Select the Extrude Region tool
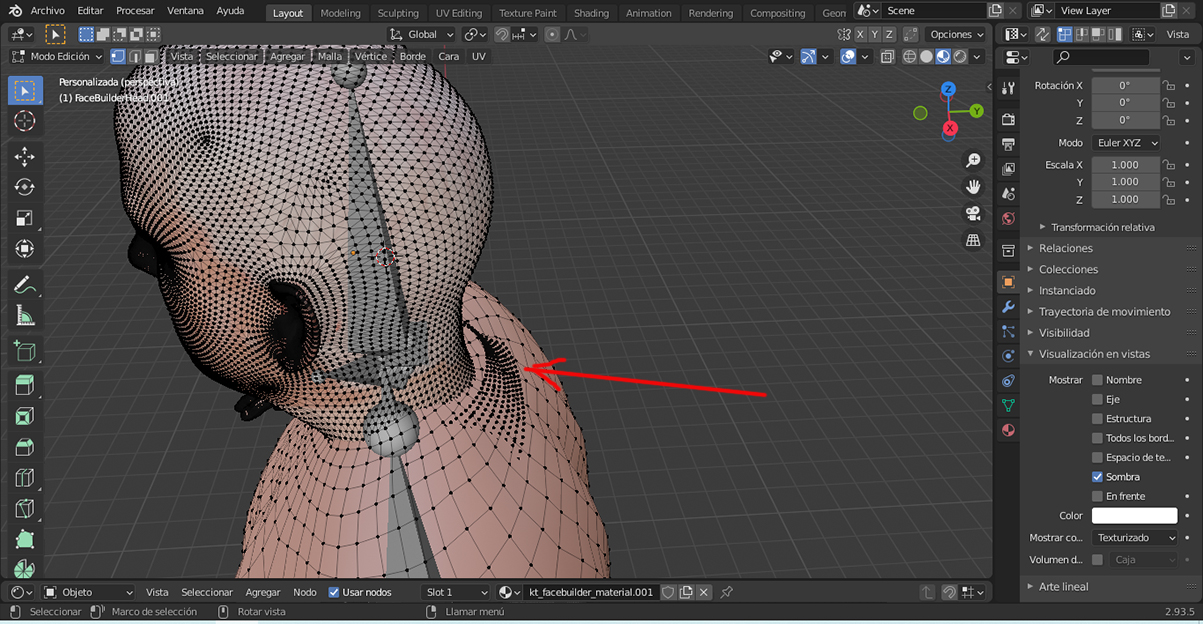 [x=25, y=386]
